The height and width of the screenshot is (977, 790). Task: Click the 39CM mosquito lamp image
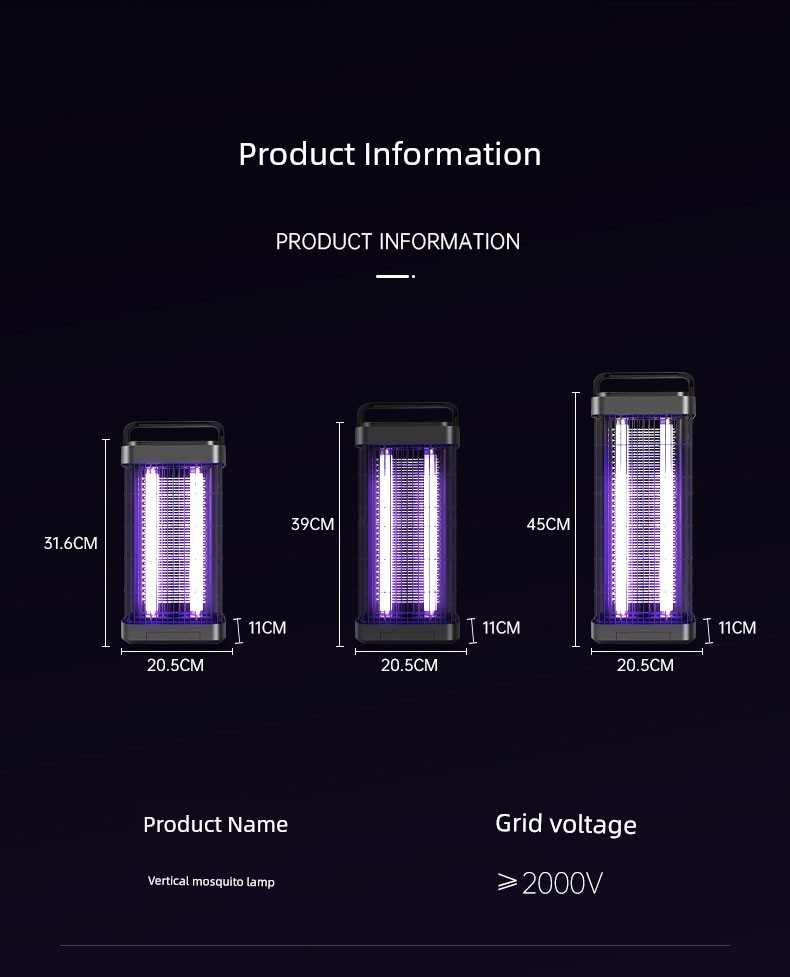click(x=407, y=523)
